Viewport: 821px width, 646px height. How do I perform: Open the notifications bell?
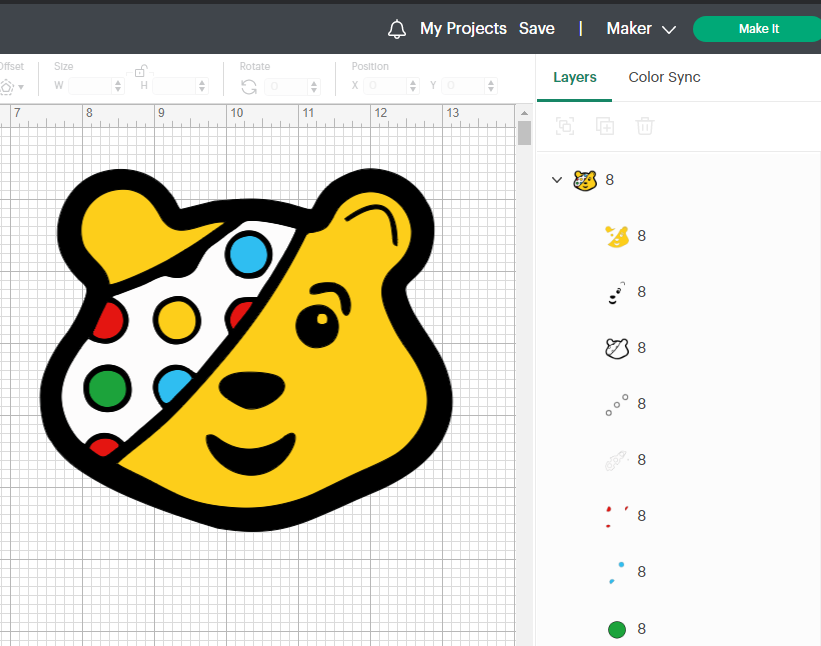pyautogui.click(x=397, y=29)
